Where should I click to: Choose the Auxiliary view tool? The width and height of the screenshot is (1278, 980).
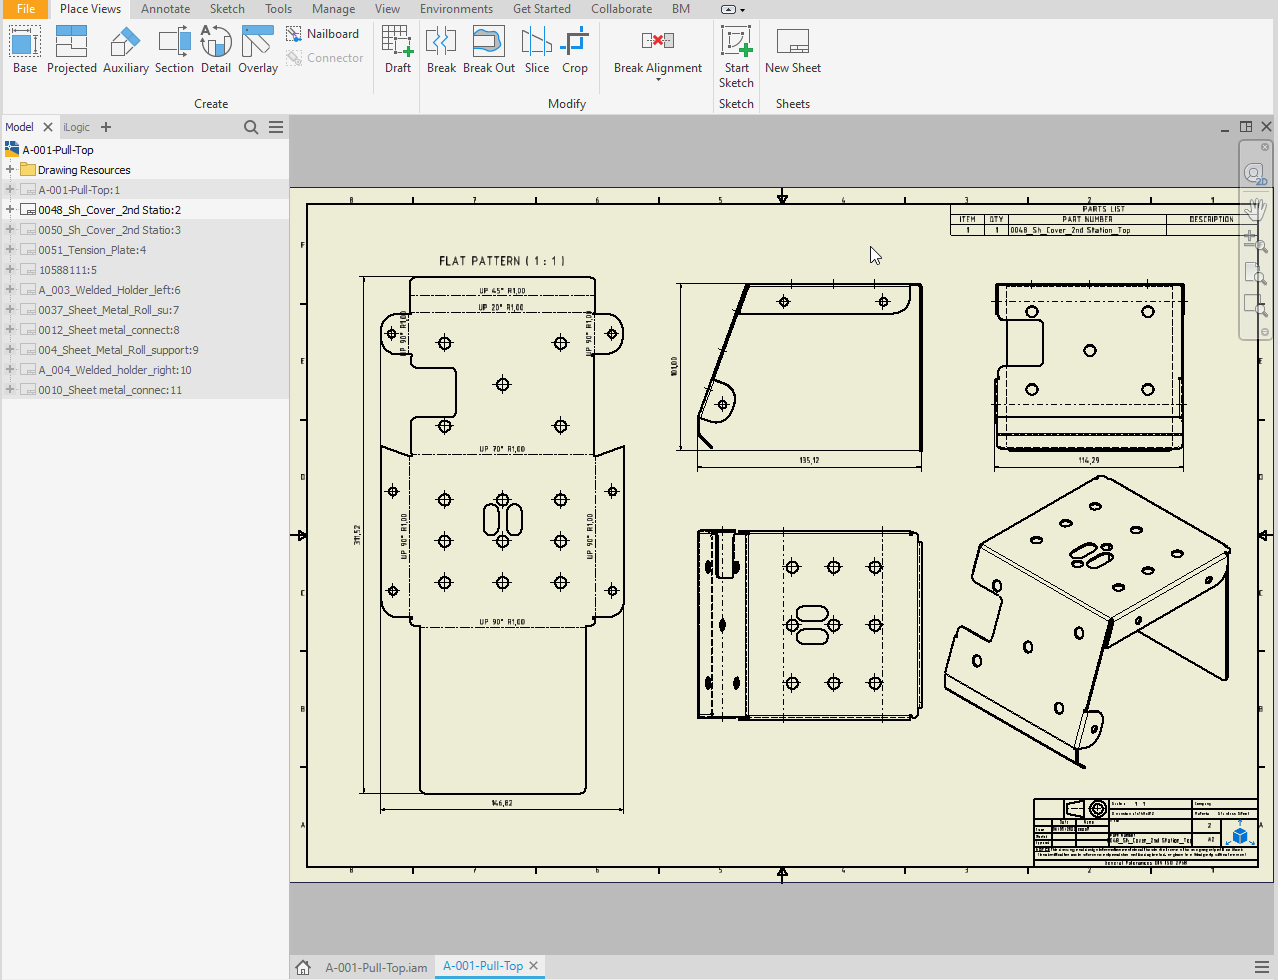point(125,49)
